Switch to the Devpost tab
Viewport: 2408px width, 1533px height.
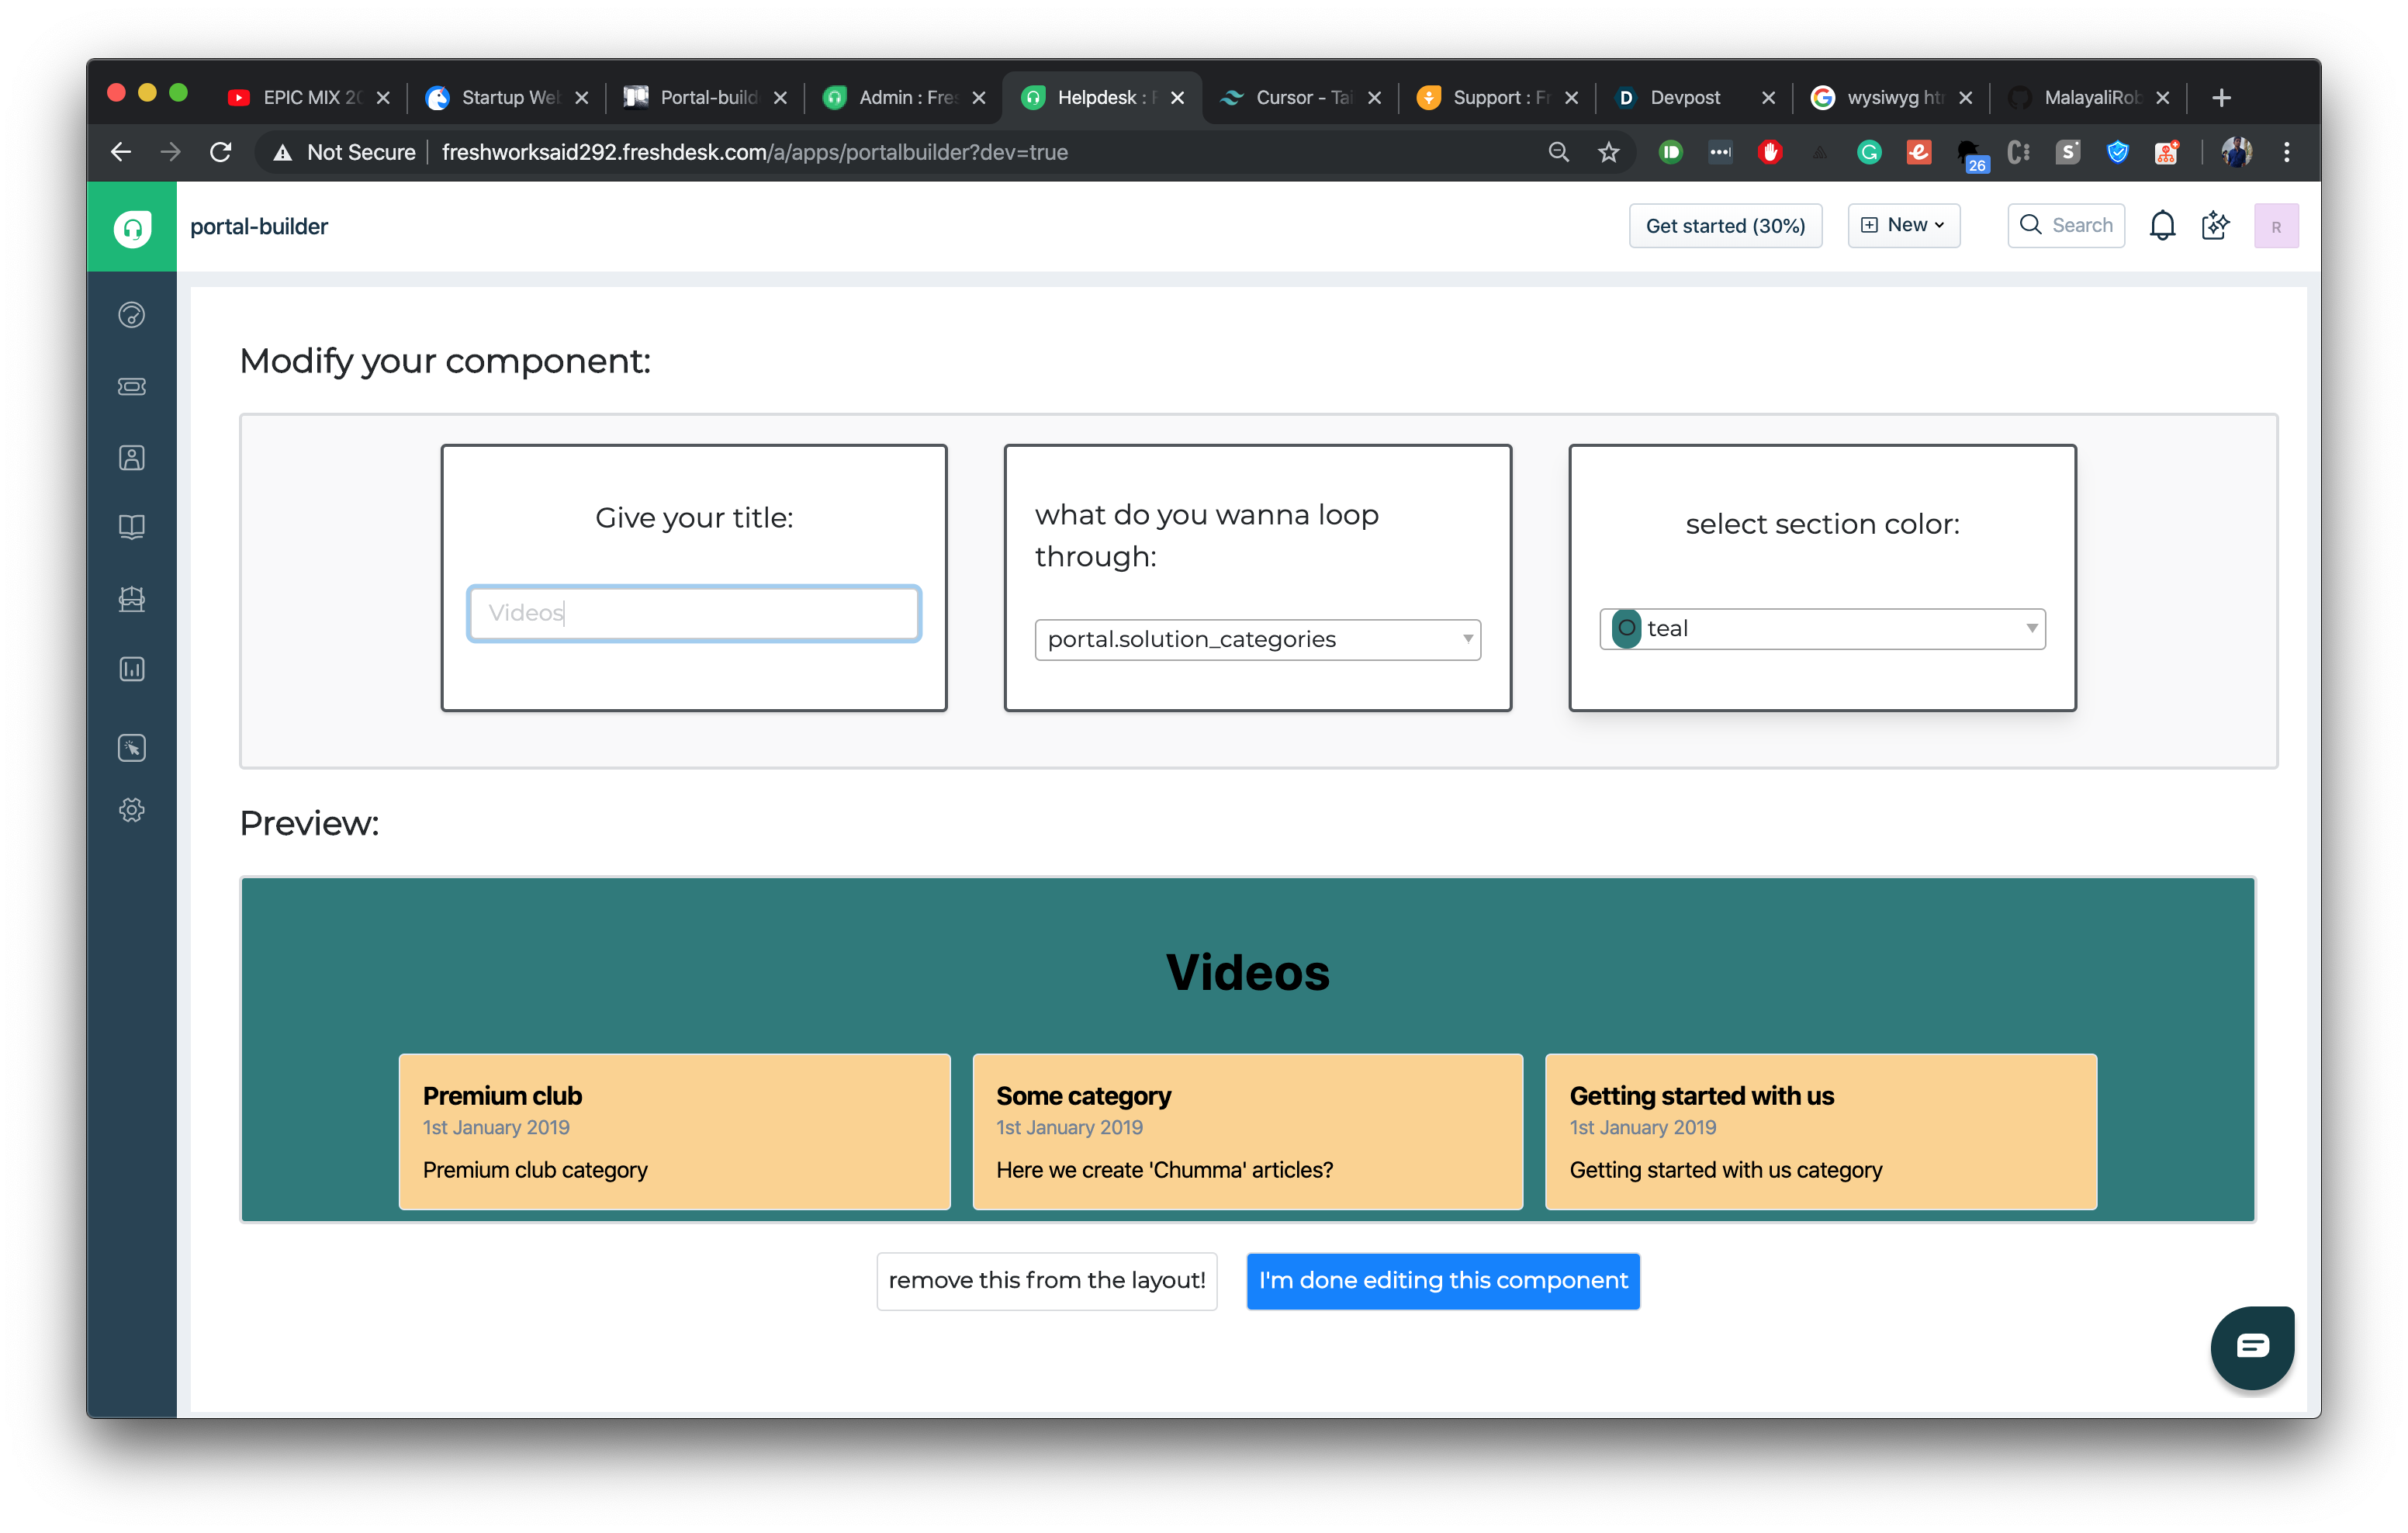click(1685, 97)
